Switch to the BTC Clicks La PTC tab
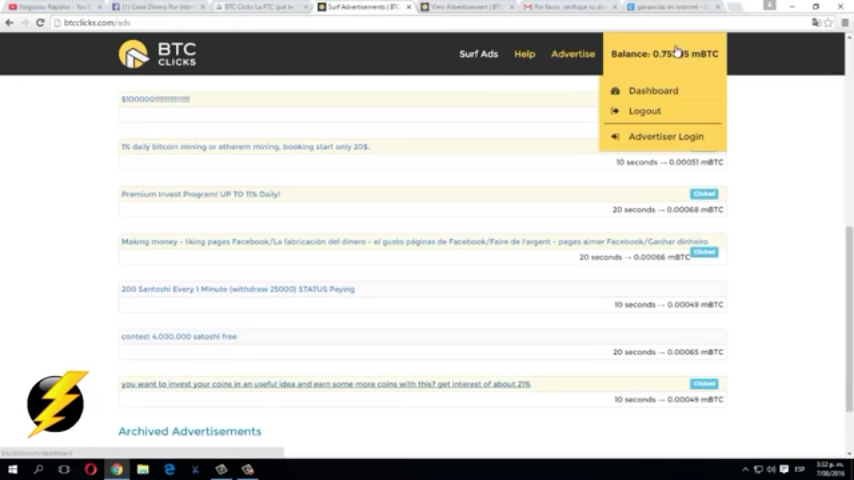 coord(260,7)
